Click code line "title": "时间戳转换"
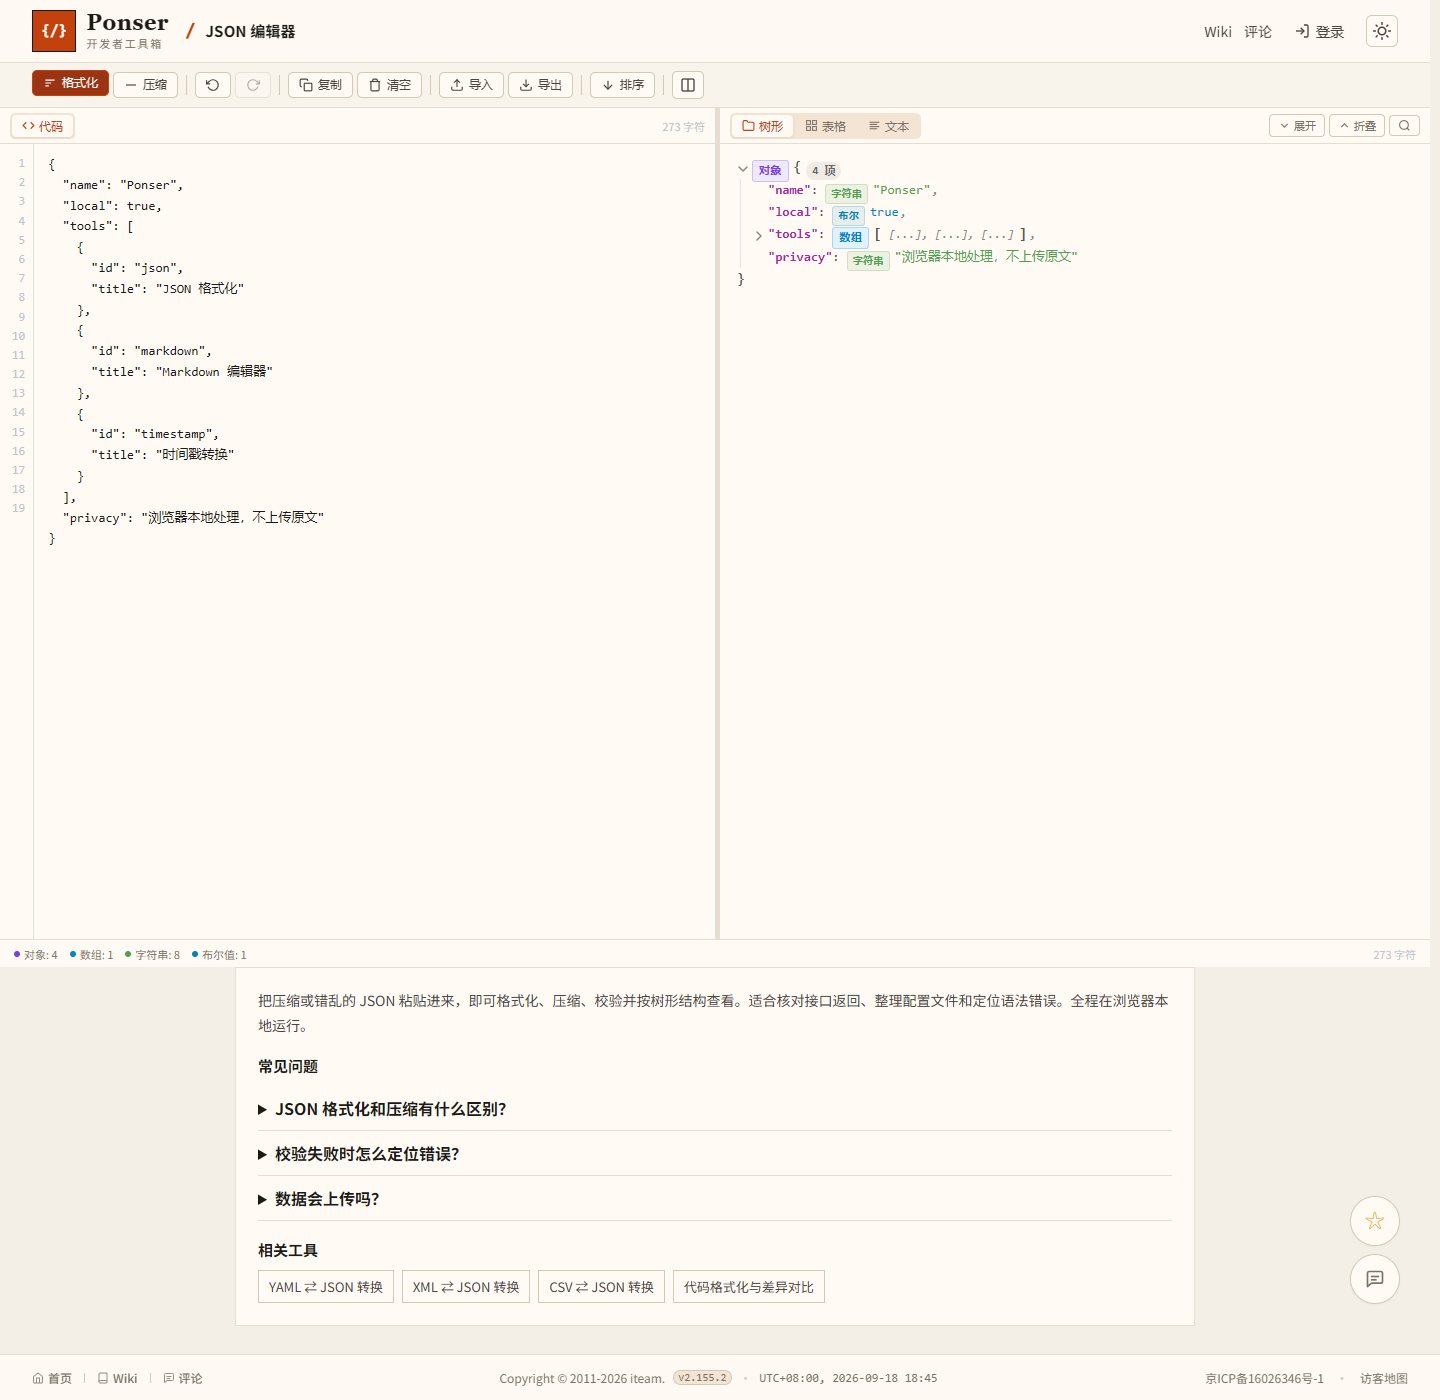The width and height of the screenshot is (1440, 1400). tap(163, 455)
